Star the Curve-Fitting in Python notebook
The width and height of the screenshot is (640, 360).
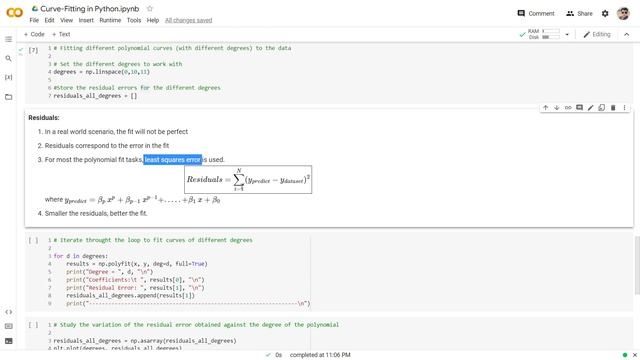point(150,9)
